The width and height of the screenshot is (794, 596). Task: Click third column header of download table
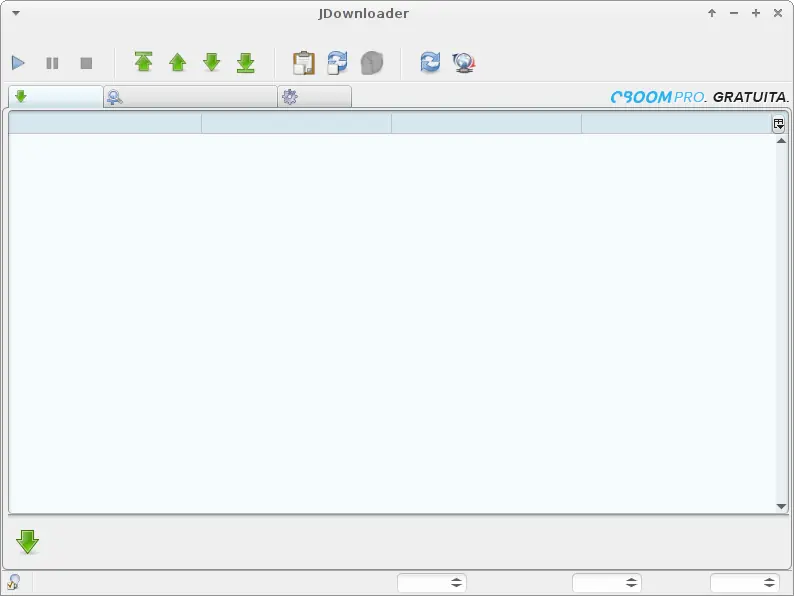486,123
